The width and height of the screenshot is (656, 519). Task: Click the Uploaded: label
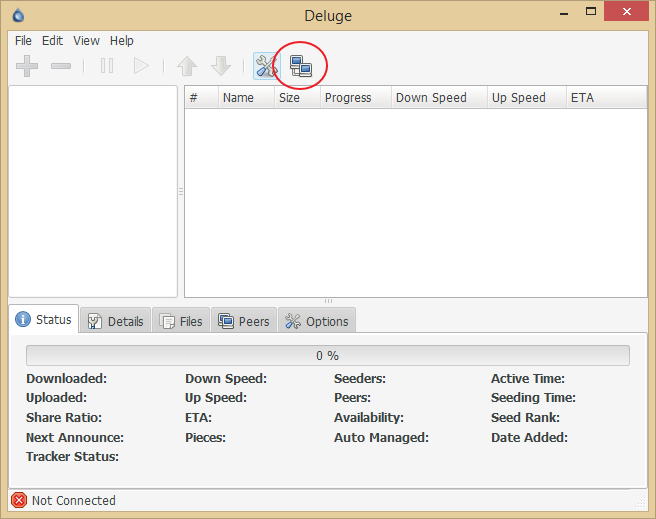click(x=56, y=397)
